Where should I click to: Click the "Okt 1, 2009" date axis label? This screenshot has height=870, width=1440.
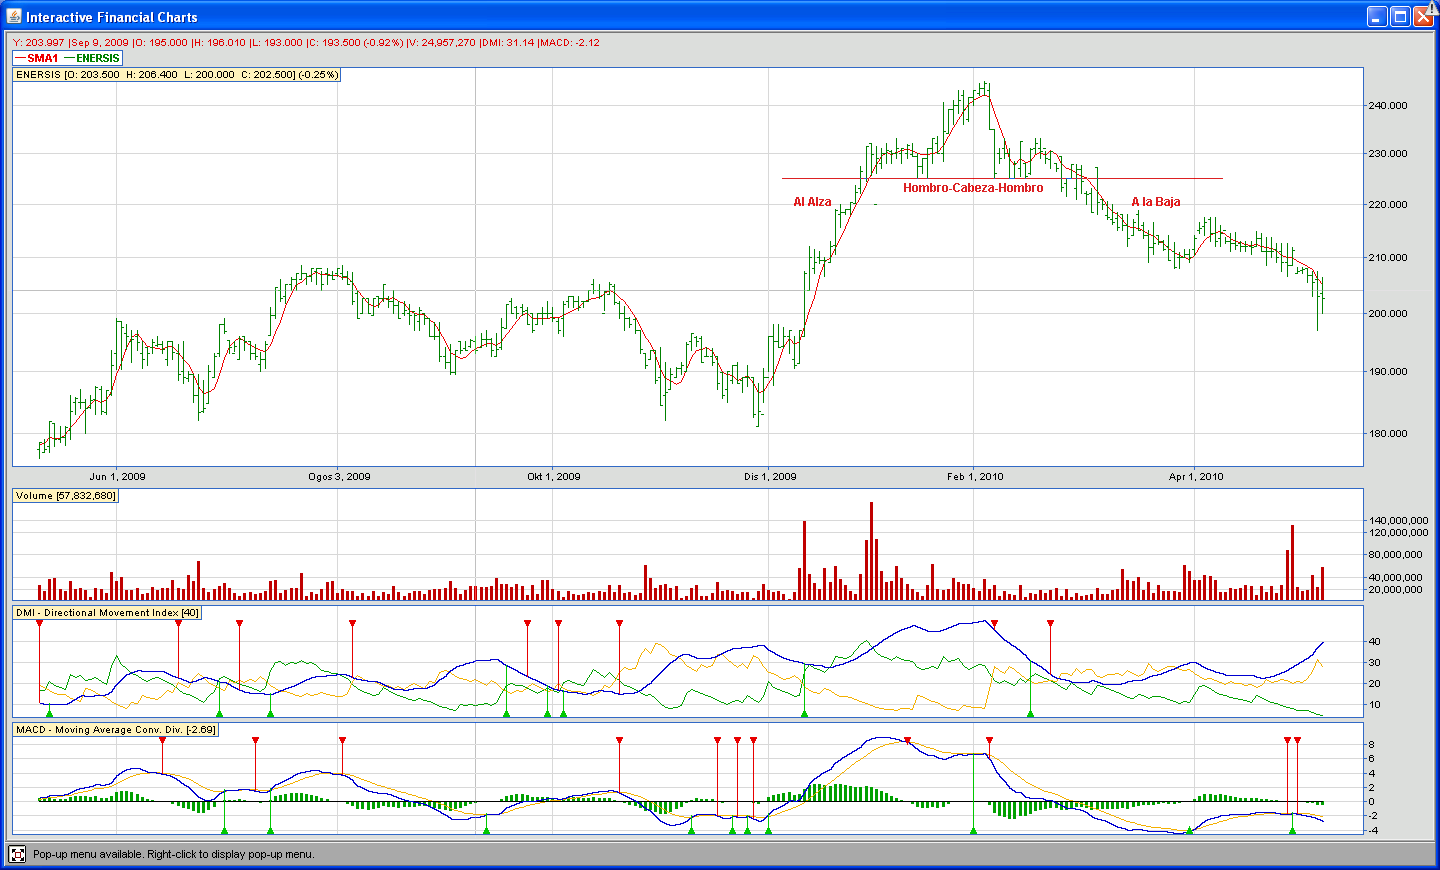[x=554, y=477]
